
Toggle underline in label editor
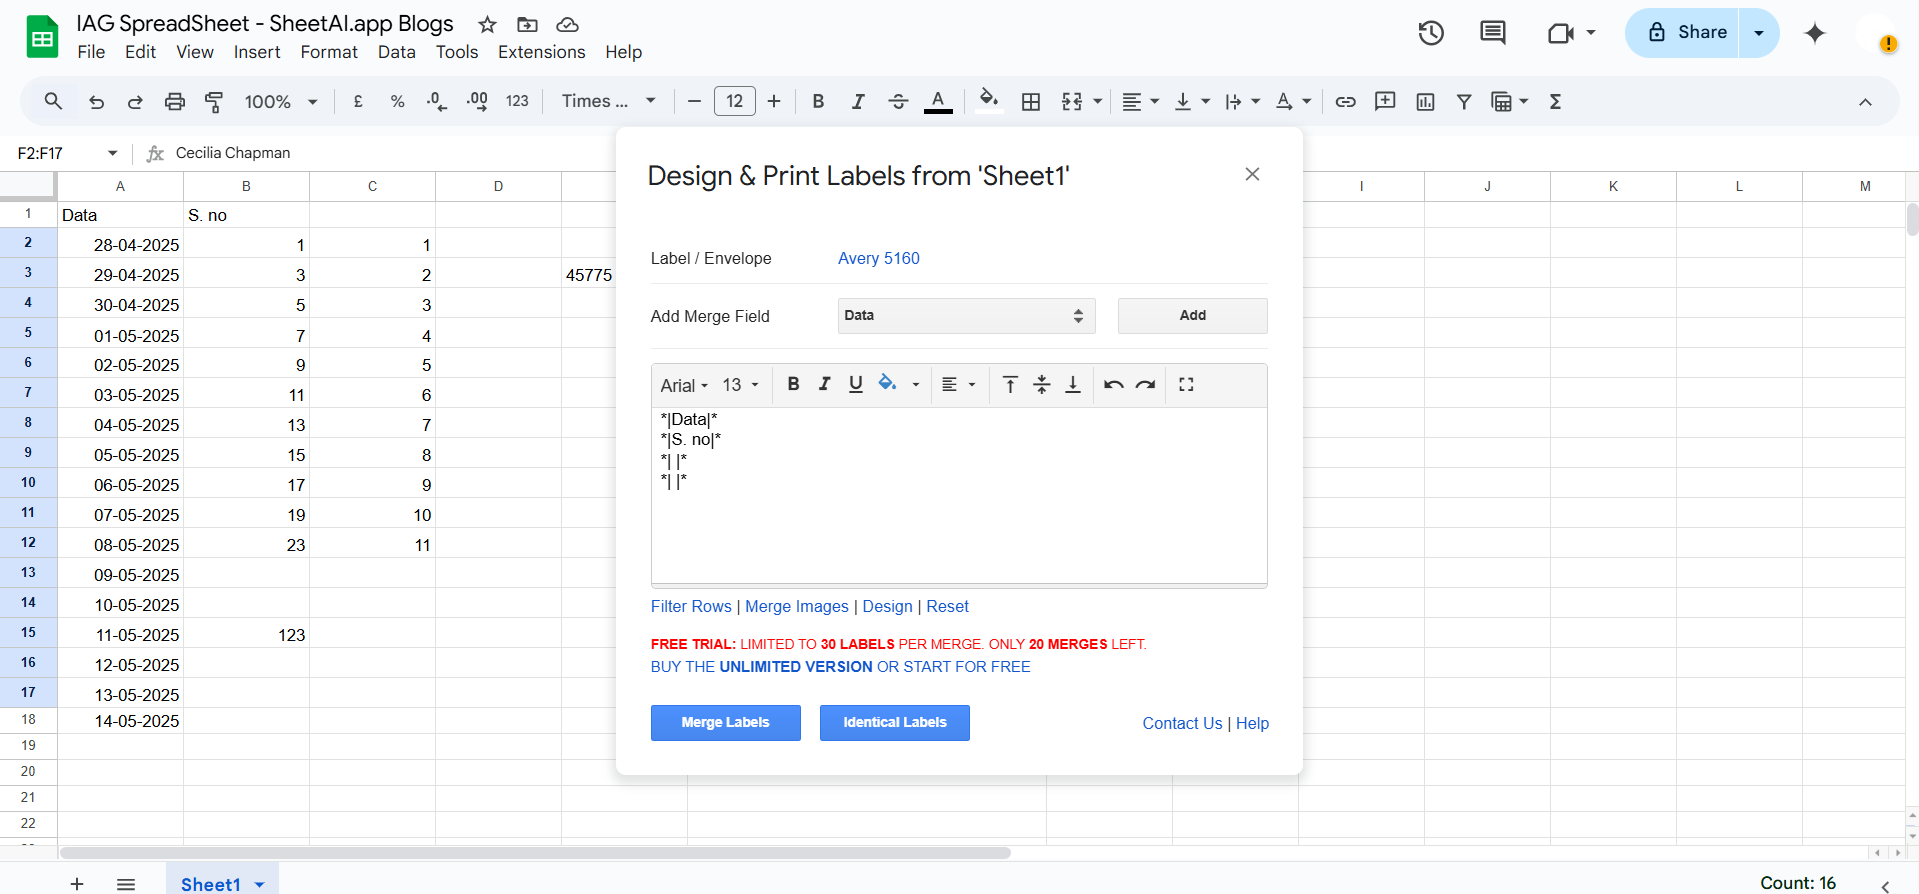(x=855, y=384)
